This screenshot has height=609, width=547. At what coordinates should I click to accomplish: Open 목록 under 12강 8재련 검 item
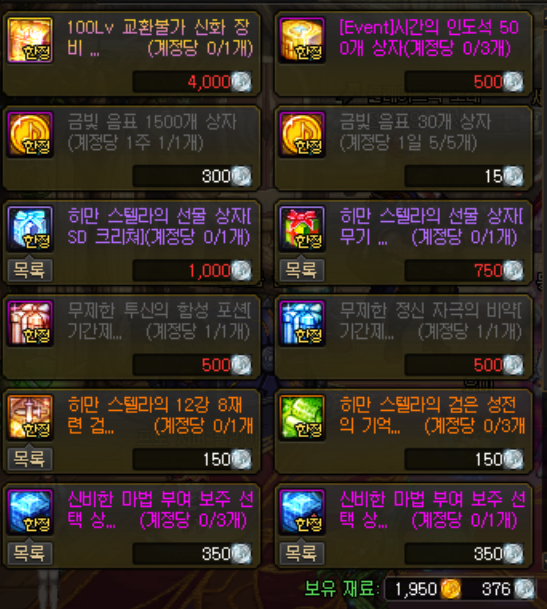(30, 459)
